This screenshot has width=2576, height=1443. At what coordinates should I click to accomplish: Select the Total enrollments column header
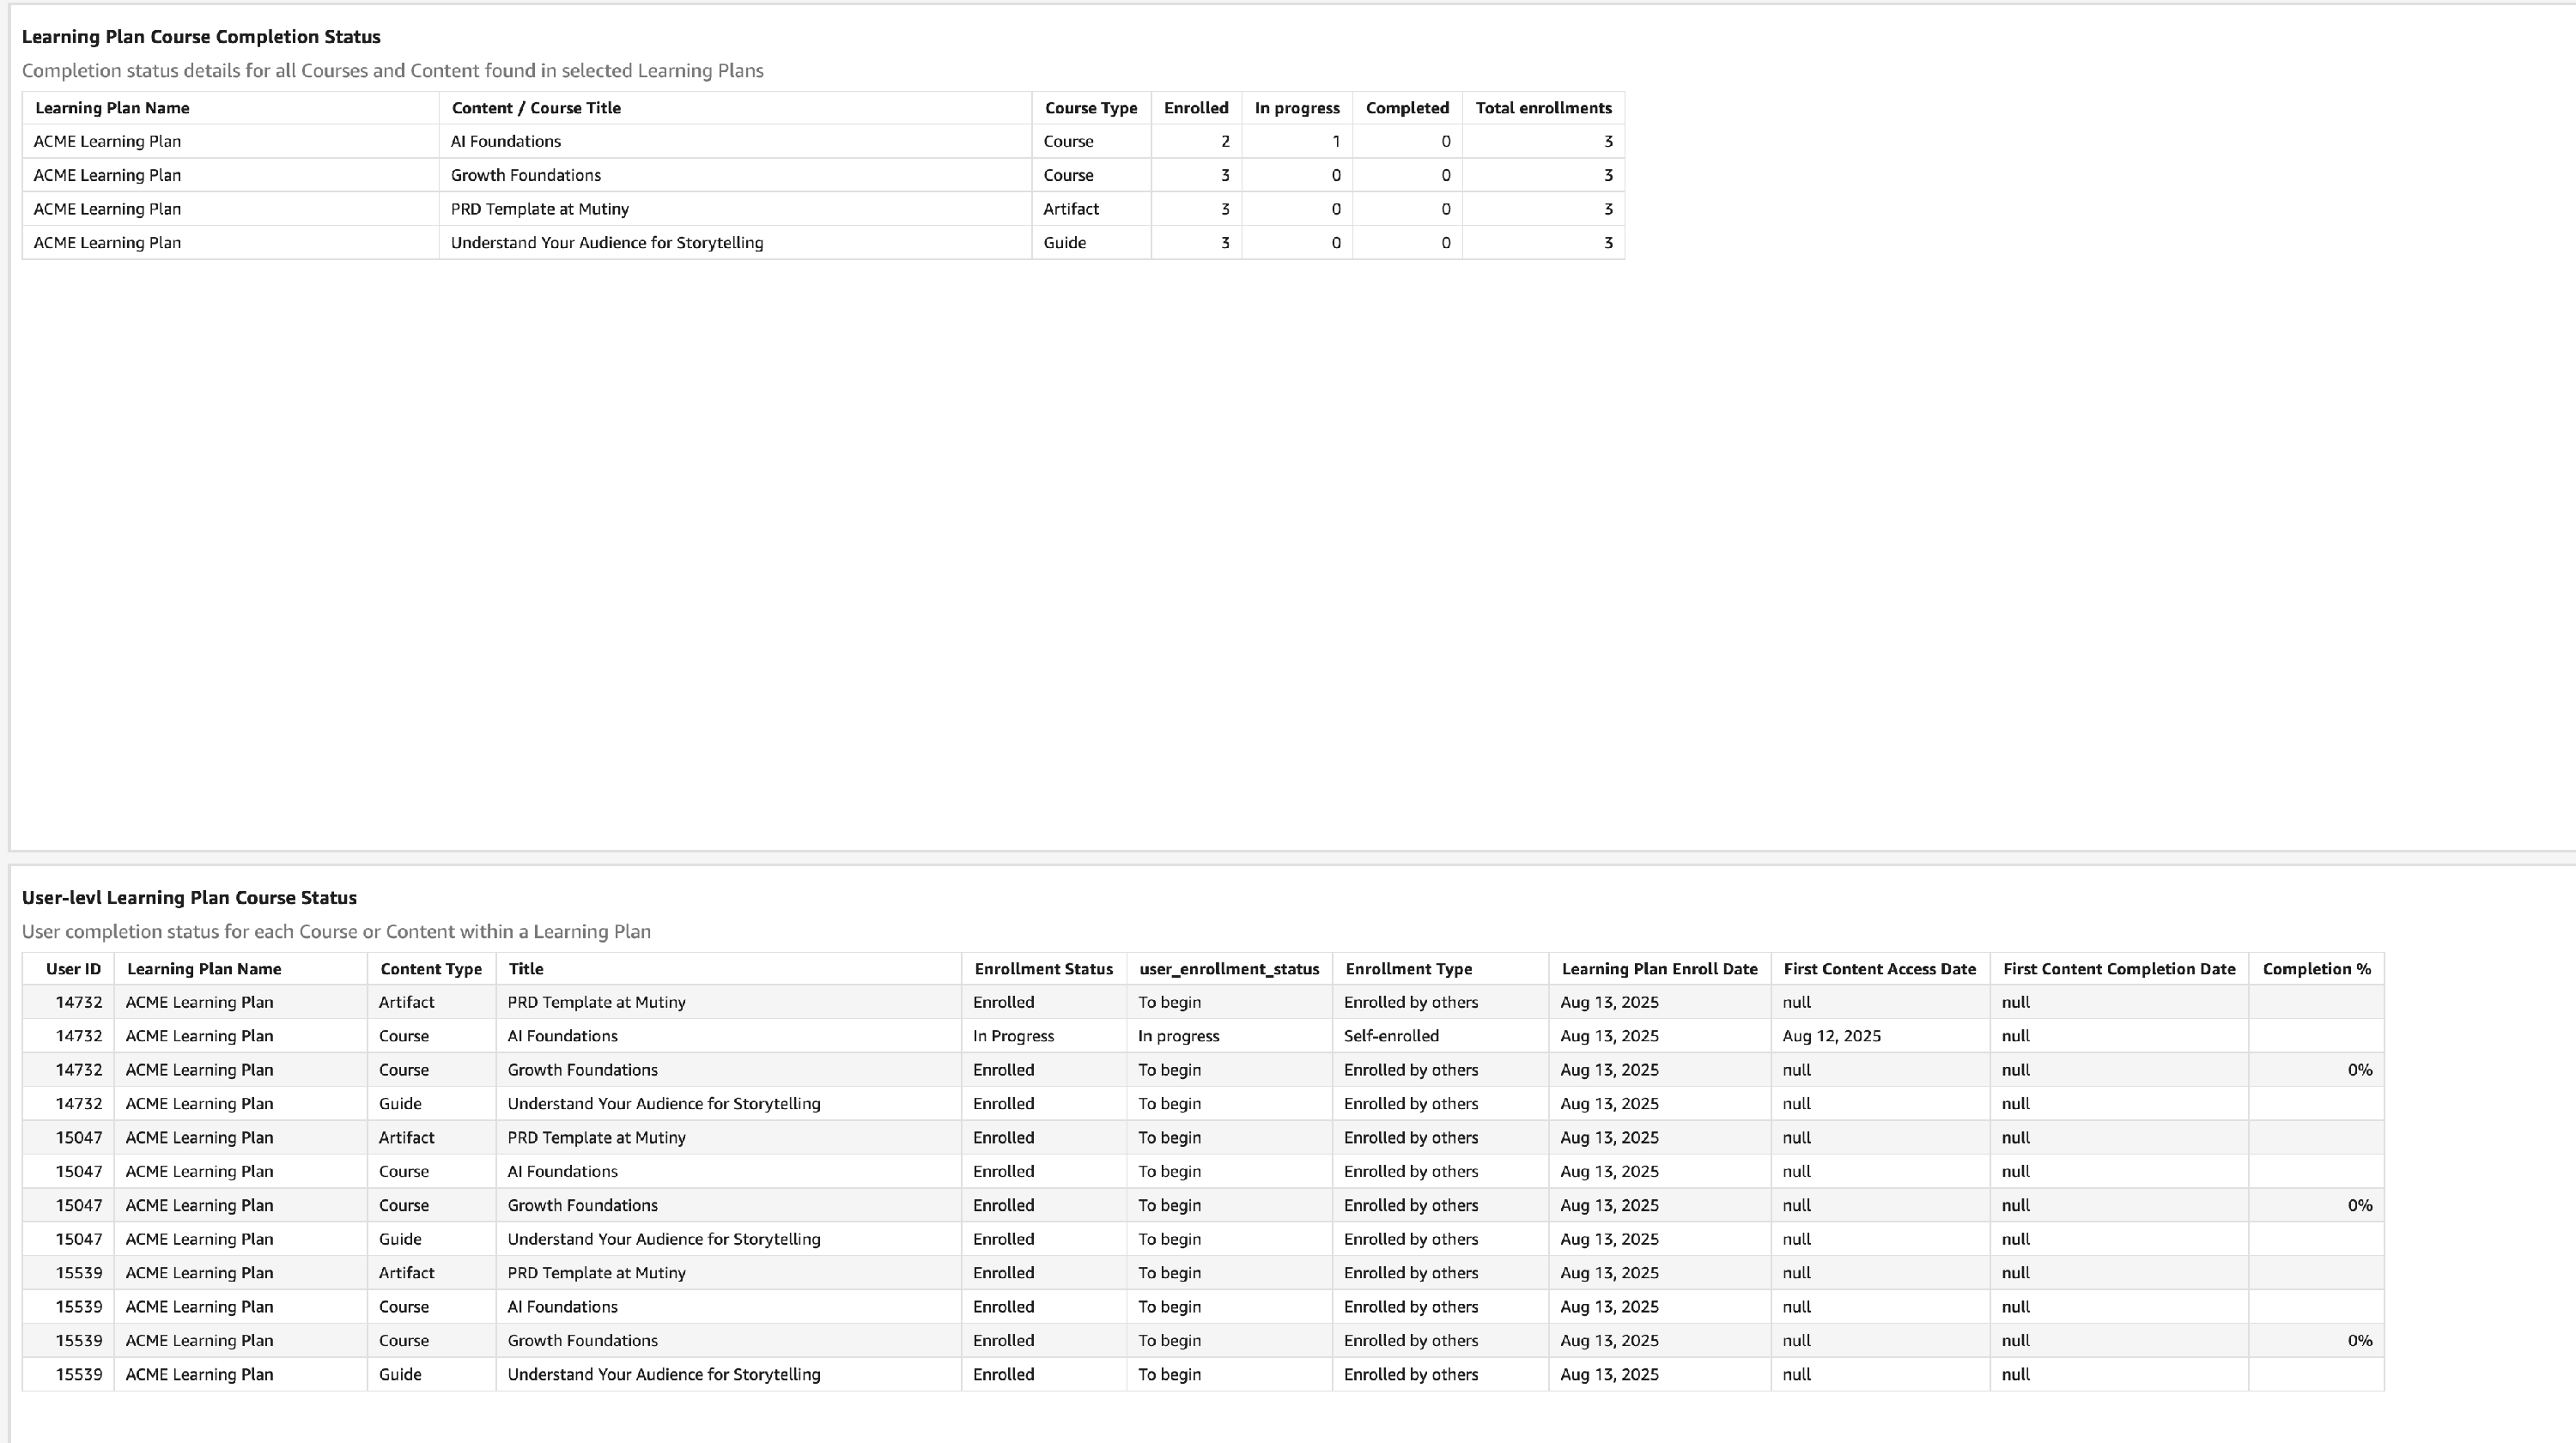(1542, 108)
